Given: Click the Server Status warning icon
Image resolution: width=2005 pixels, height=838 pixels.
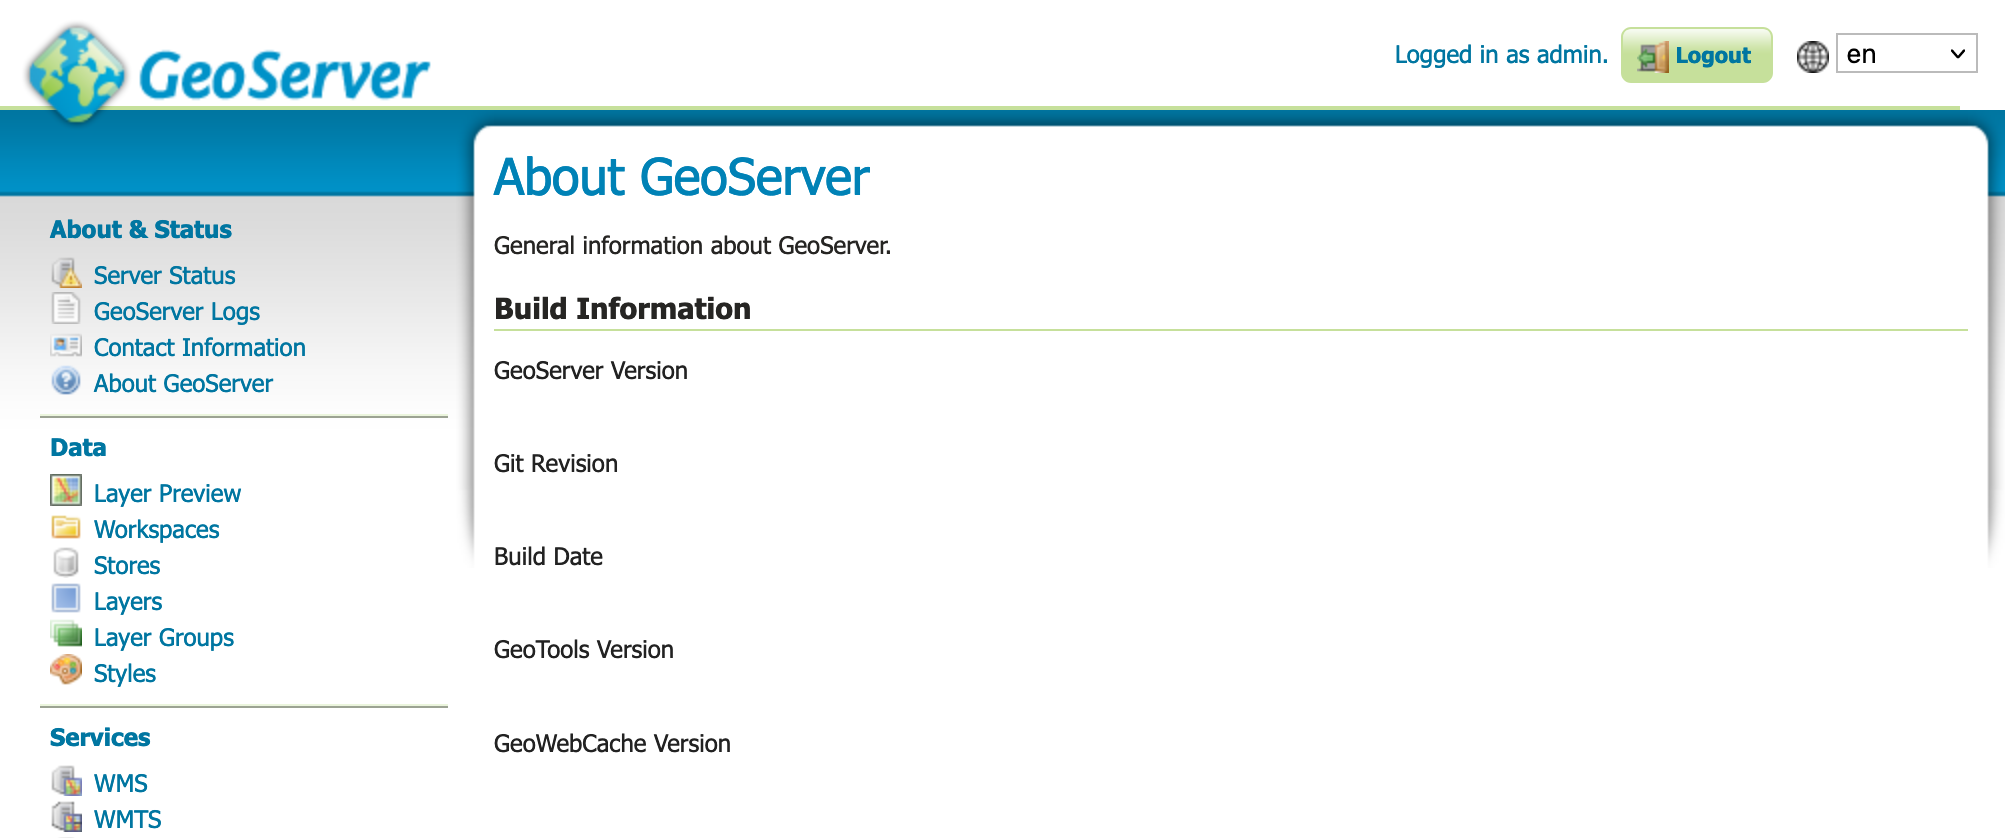Looking at the screenshot, I should [66, 274].
